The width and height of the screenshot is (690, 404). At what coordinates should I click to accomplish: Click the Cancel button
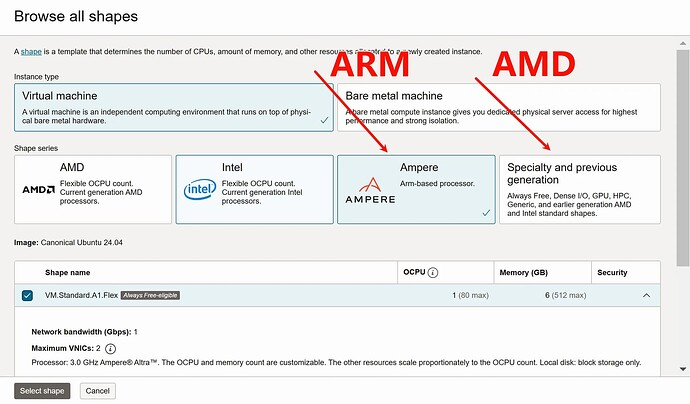coord(97,391)
